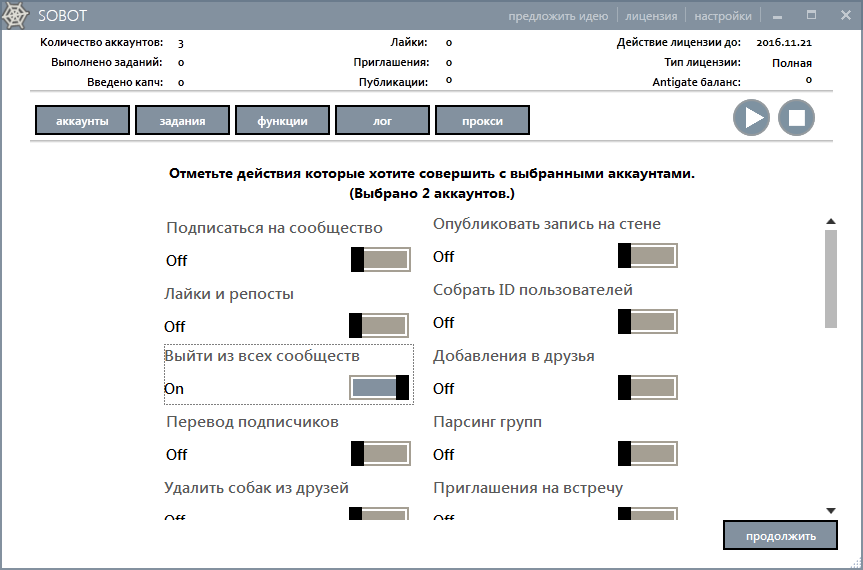
Task: Click the Приглашения counter label
Action: coord(391,62)
